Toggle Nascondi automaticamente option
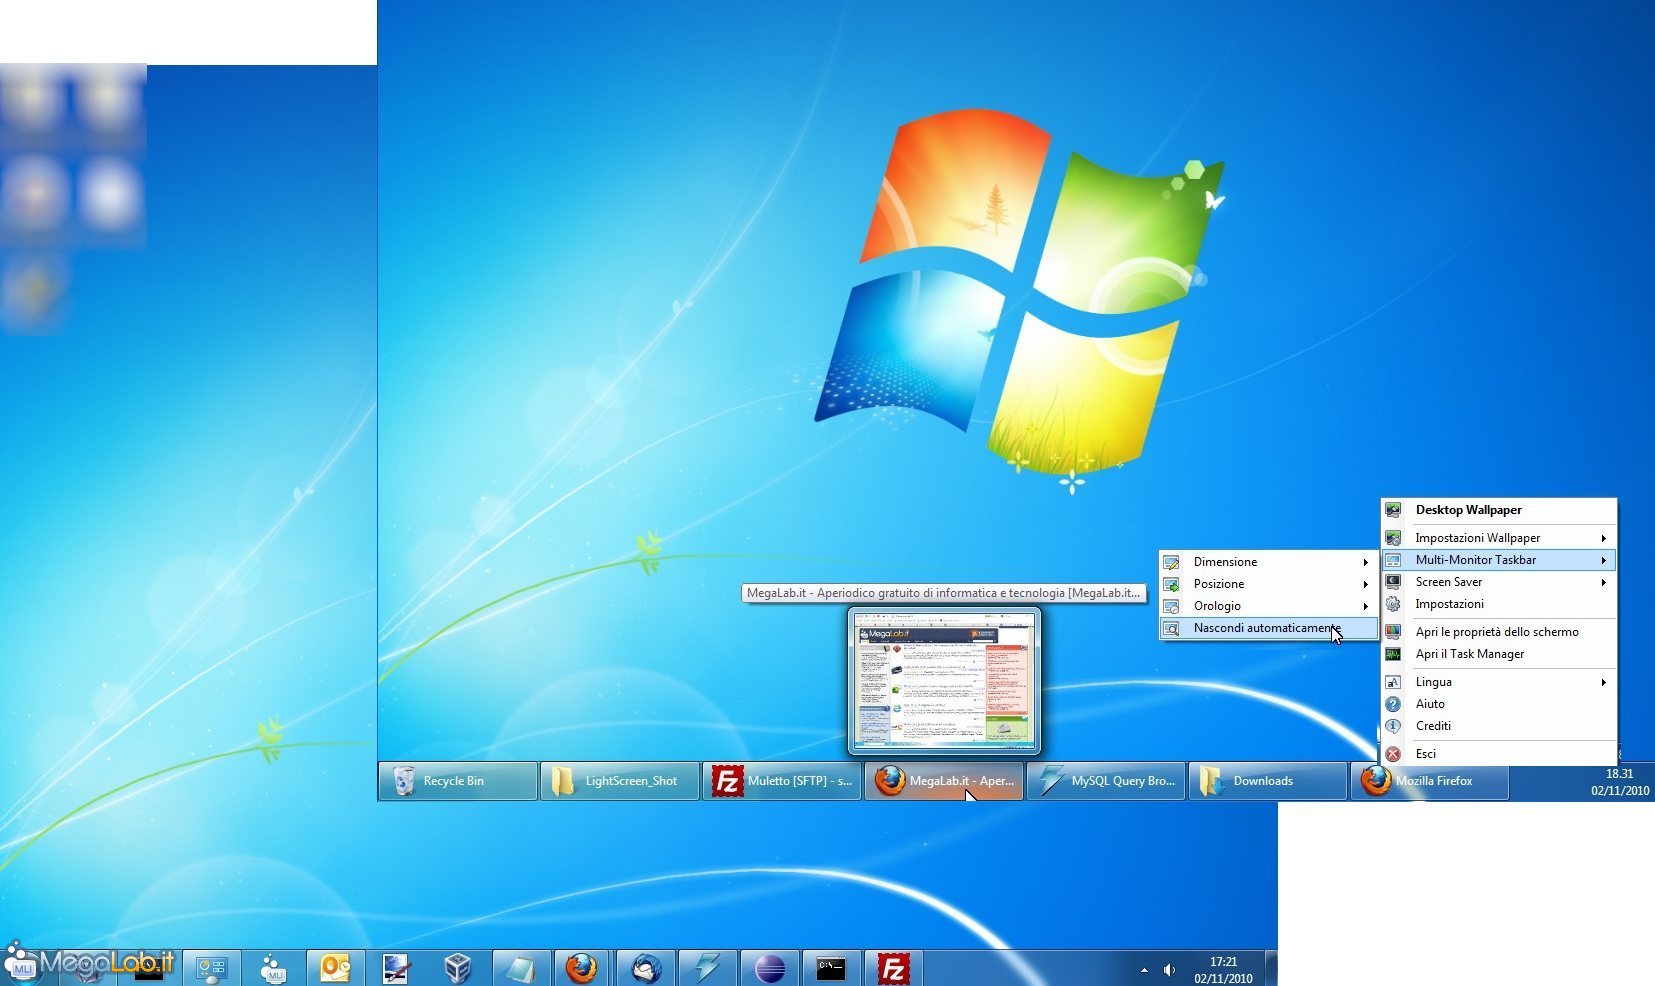Viewport: 1655px width, 986px height. click(1267, 628)
